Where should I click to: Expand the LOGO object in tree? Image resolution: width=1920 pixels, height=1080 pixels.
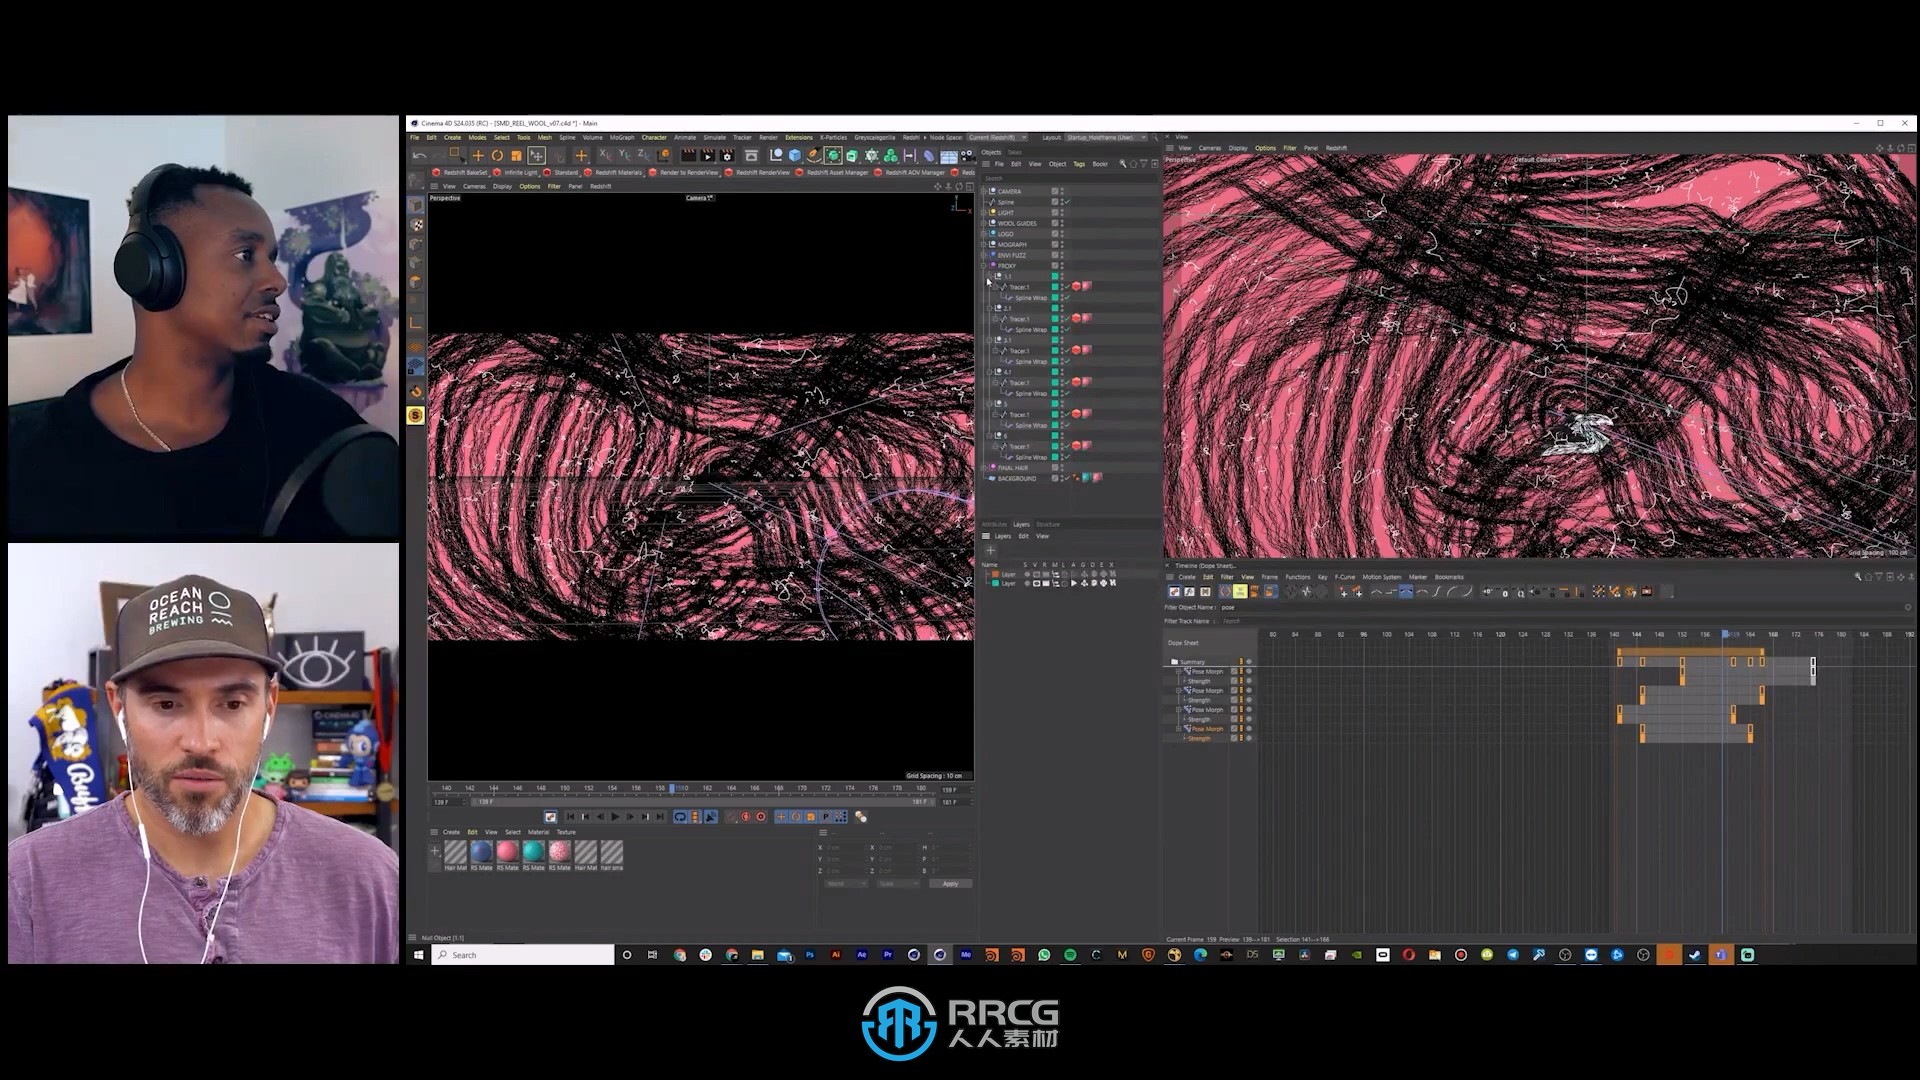point(984,234)
